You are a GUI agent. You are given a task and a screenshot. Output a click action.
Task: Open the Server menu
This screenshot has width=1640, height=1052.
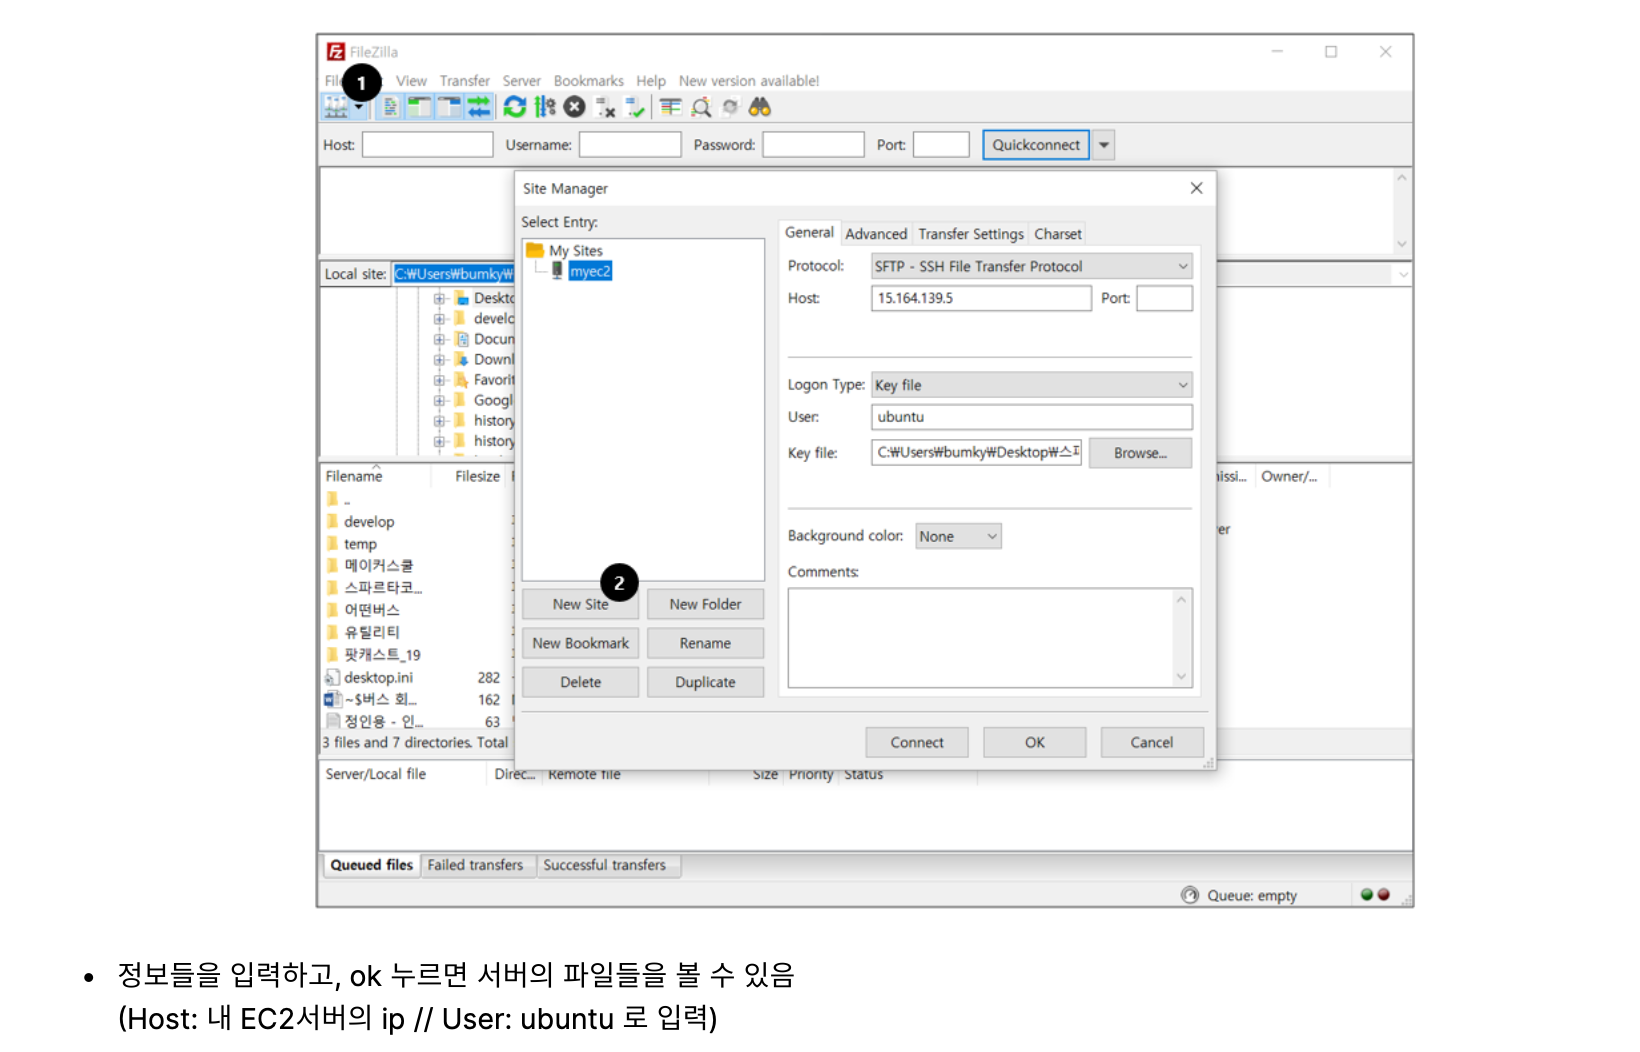521,81
